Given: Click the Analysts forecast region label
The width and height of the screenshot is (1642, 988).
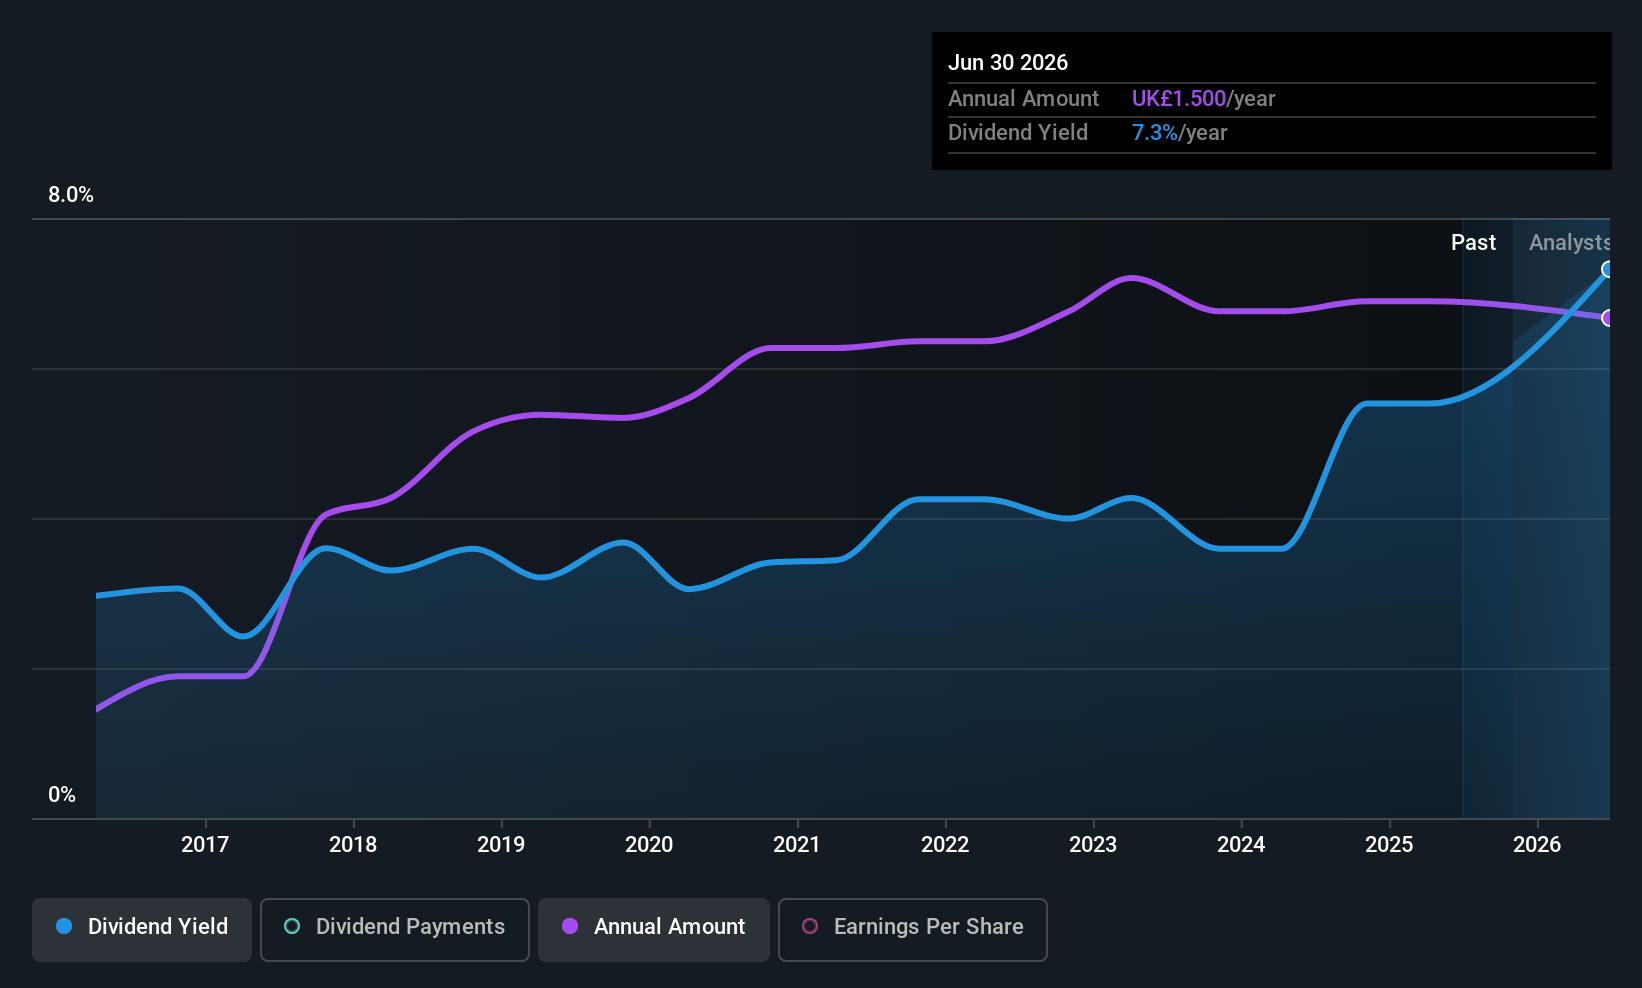Looking at the screenshot, I should pyautogui.click(x=1568, y=243).
